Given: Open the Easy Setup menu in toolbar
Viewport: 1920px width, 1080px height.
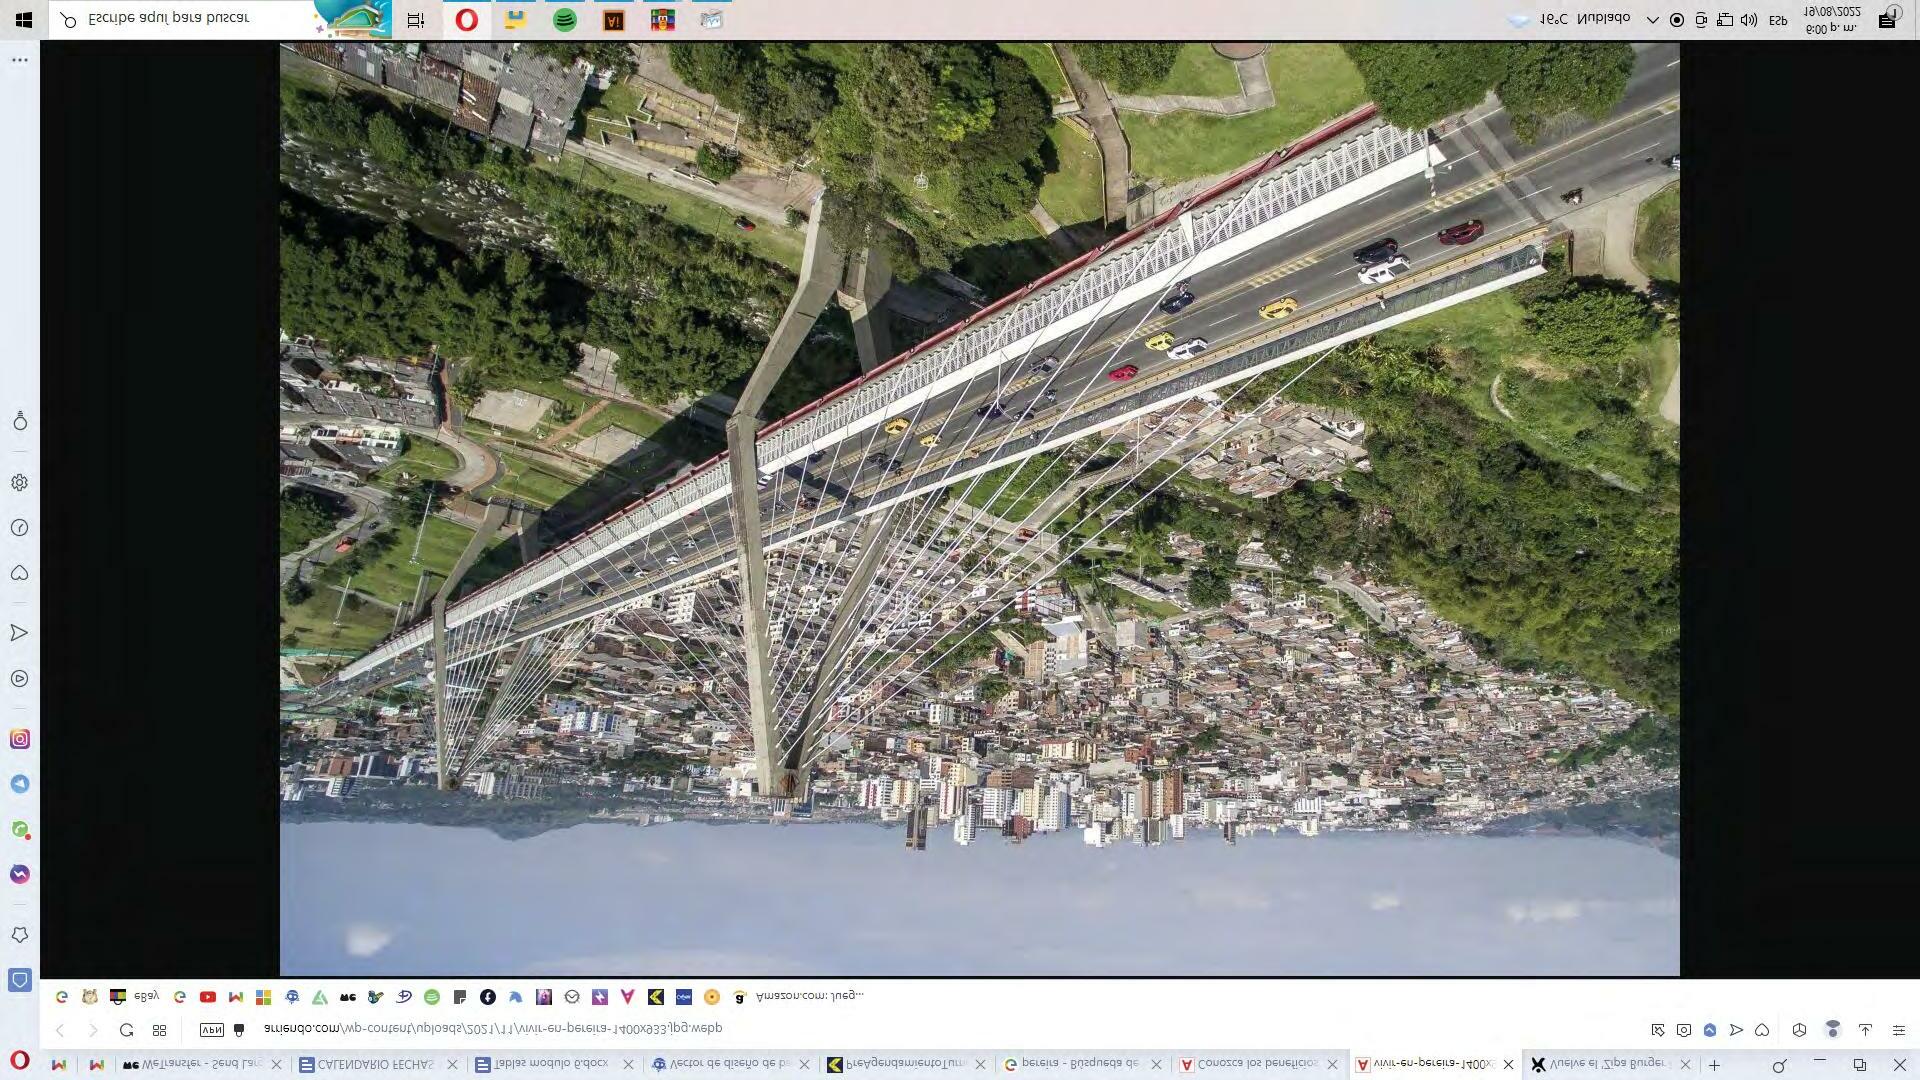Looking at the screenshot, I should click(x=1898, y=1030).
